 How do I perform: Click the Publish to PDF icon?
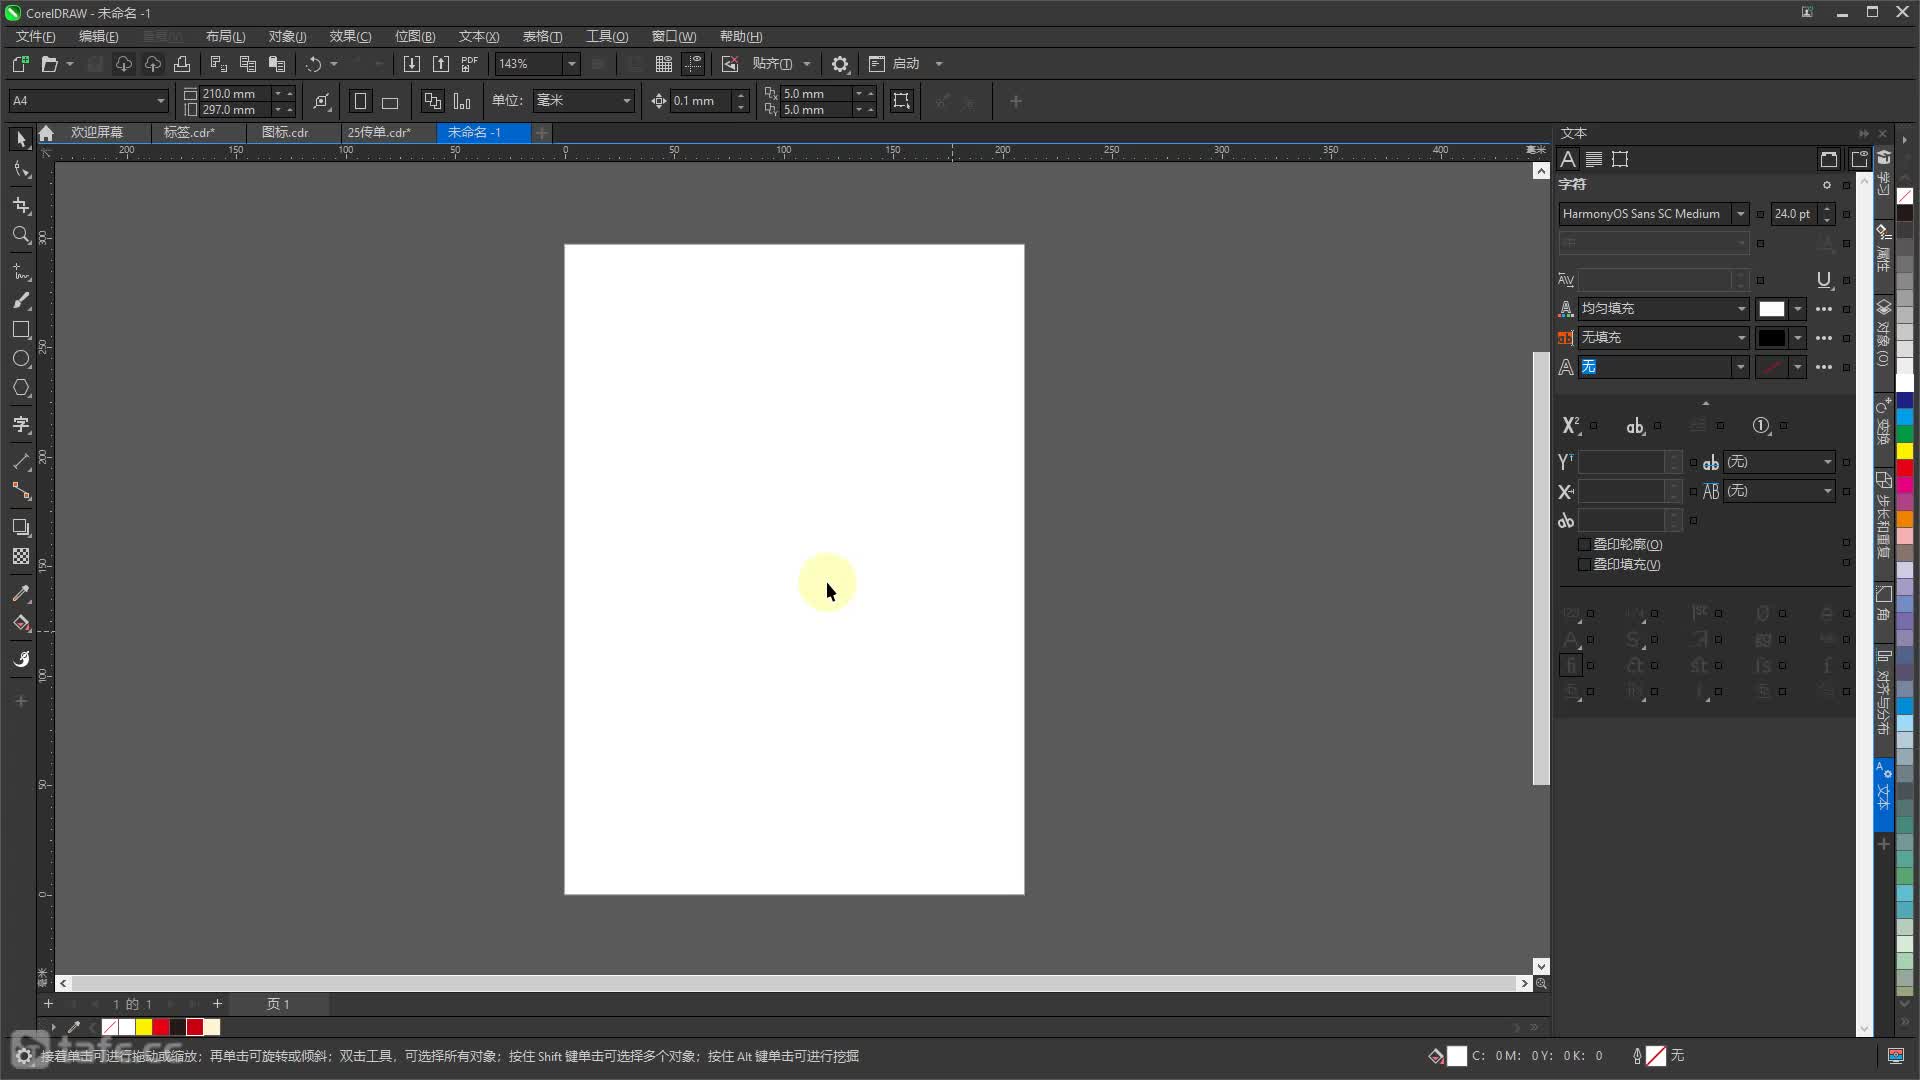pyautogui.click(x=470, y=64)
